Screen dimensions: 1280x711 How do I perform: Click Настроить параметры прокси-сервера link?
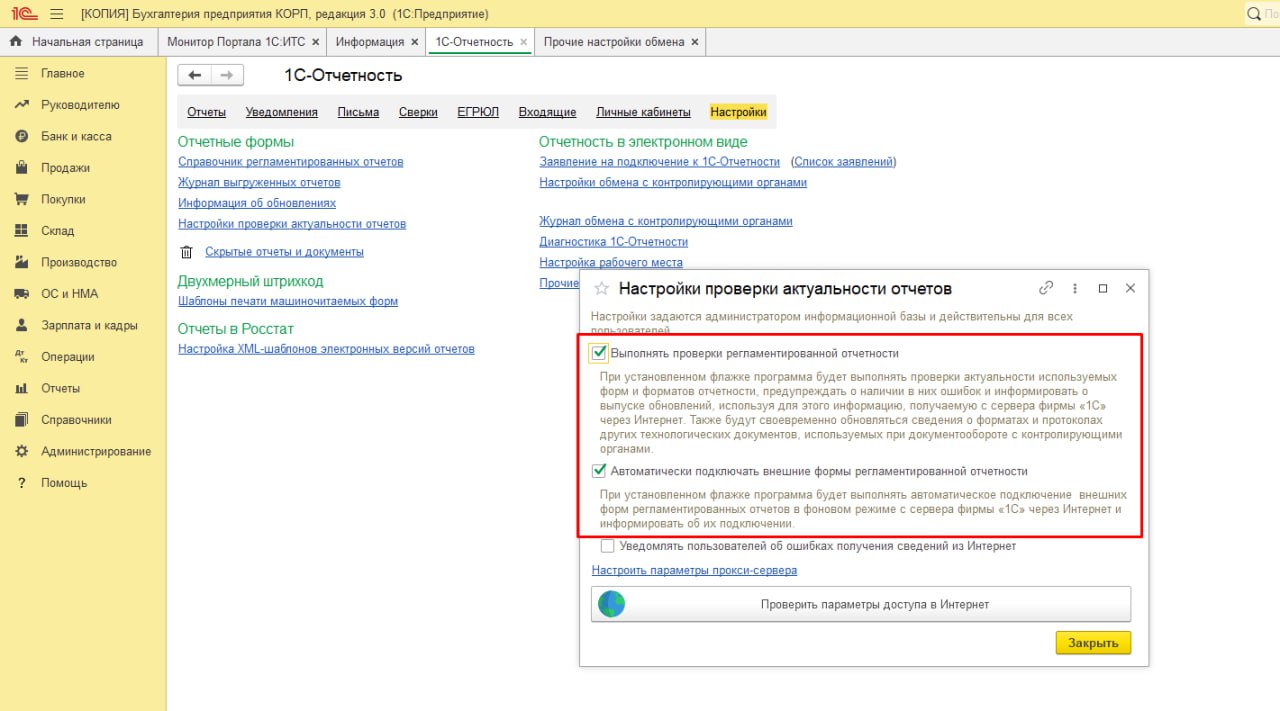694,571
